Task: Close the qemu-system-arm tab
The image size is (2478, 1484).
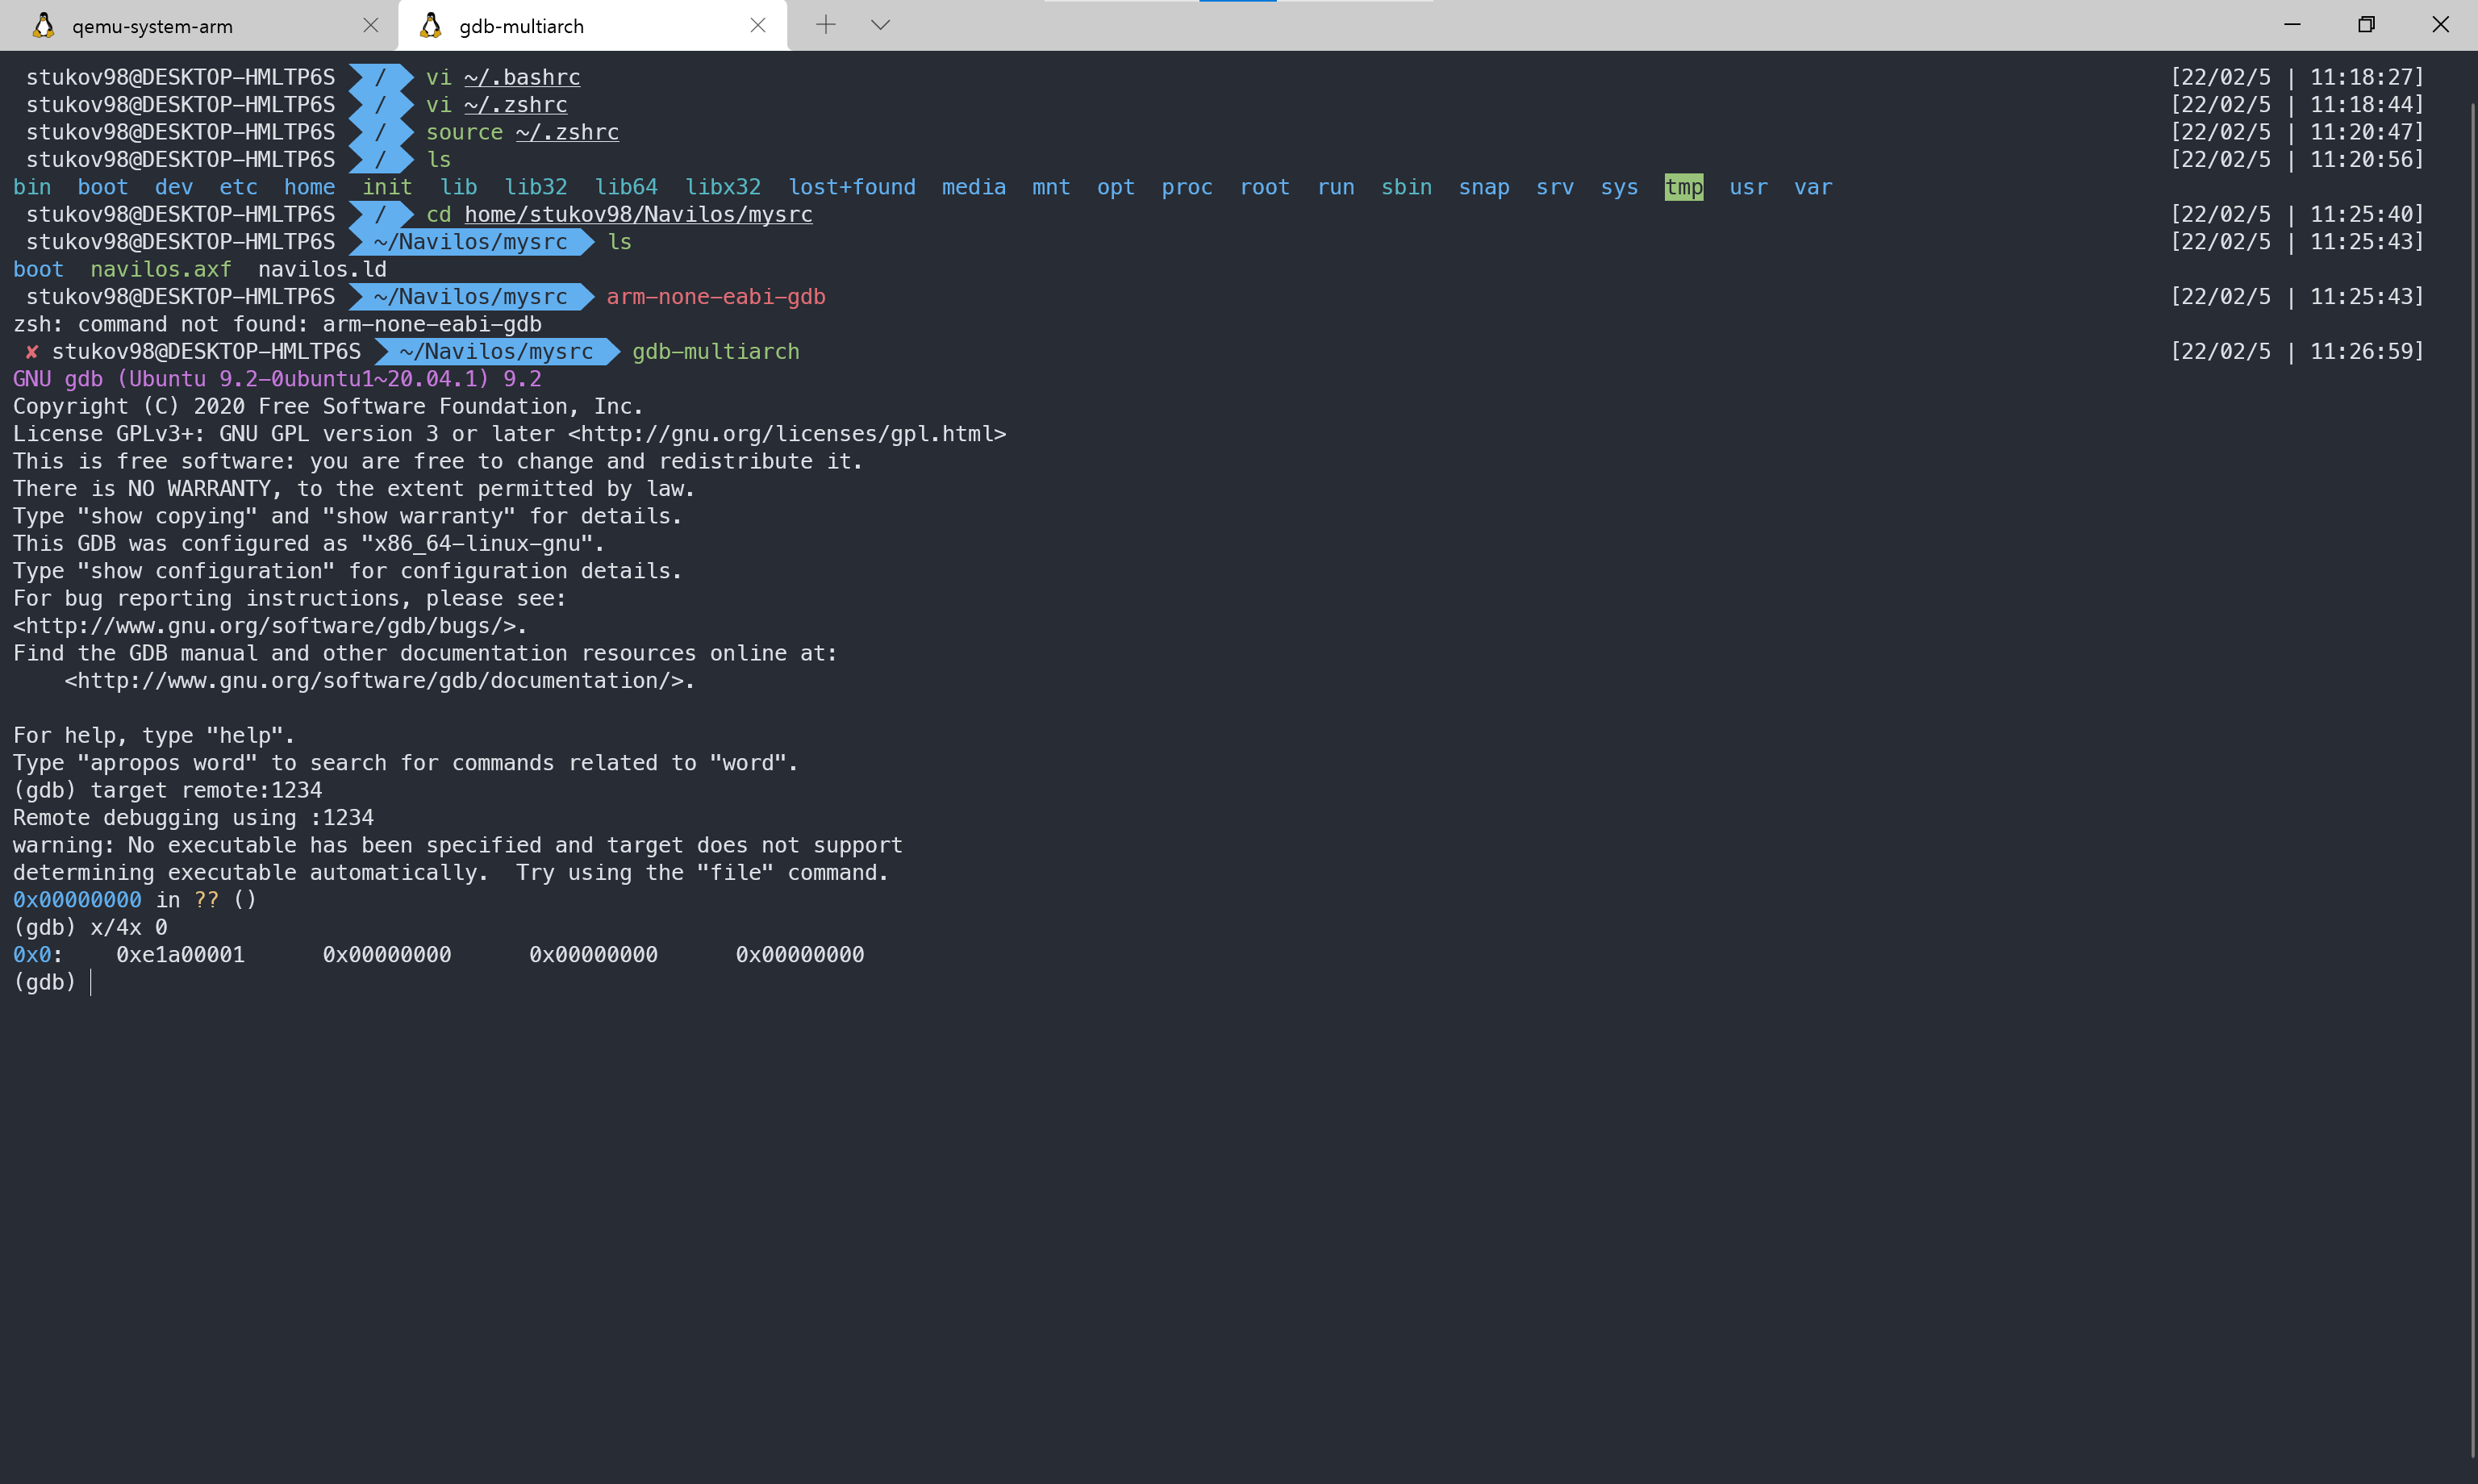Action: pos(370,26)
